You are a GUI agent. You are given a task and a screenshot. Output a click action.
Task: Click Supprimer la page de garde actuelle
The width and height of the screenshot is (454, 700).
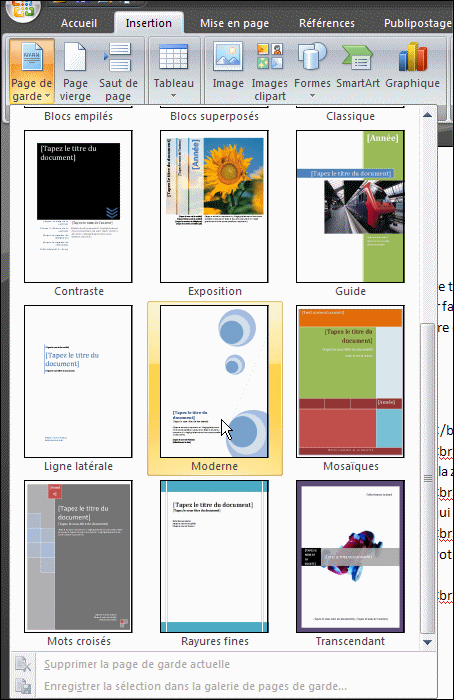pos(137,664)
